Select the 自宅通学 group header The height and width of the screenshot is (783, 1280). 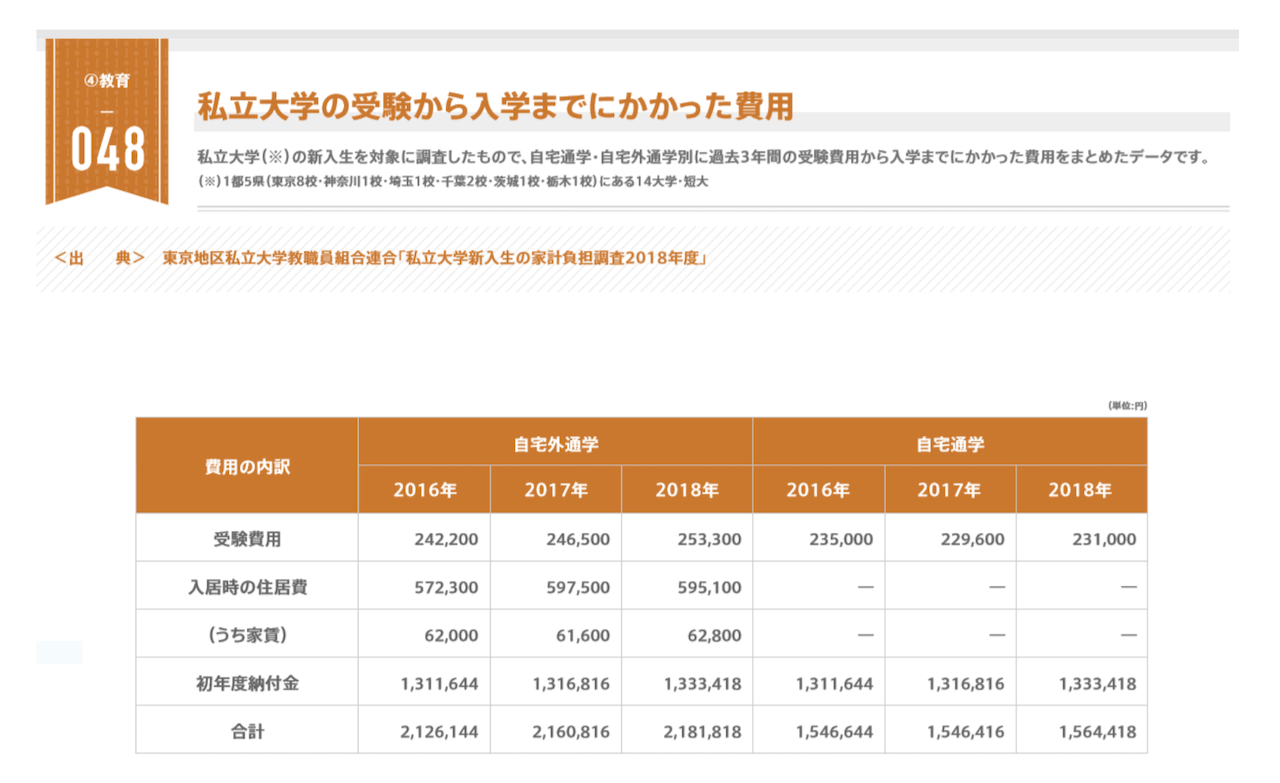click(x=949, y=443)
